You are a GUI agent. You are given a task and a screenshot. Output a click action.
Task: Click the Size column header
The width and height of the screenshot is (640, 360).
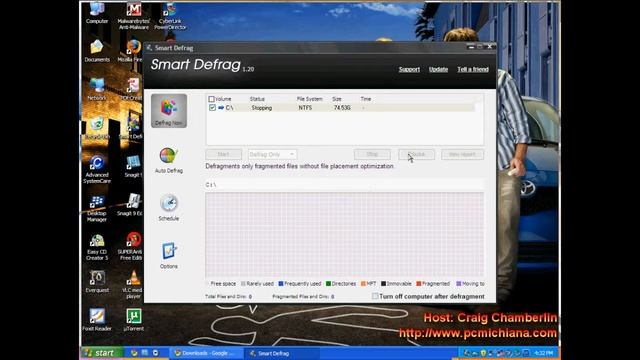click(x=336, y=99)
